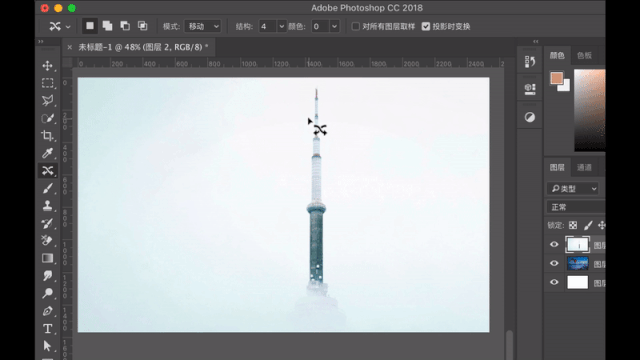This screenshot has height=360, width=640.
Task: Click New selection mode icon
Action: (90, 26)
